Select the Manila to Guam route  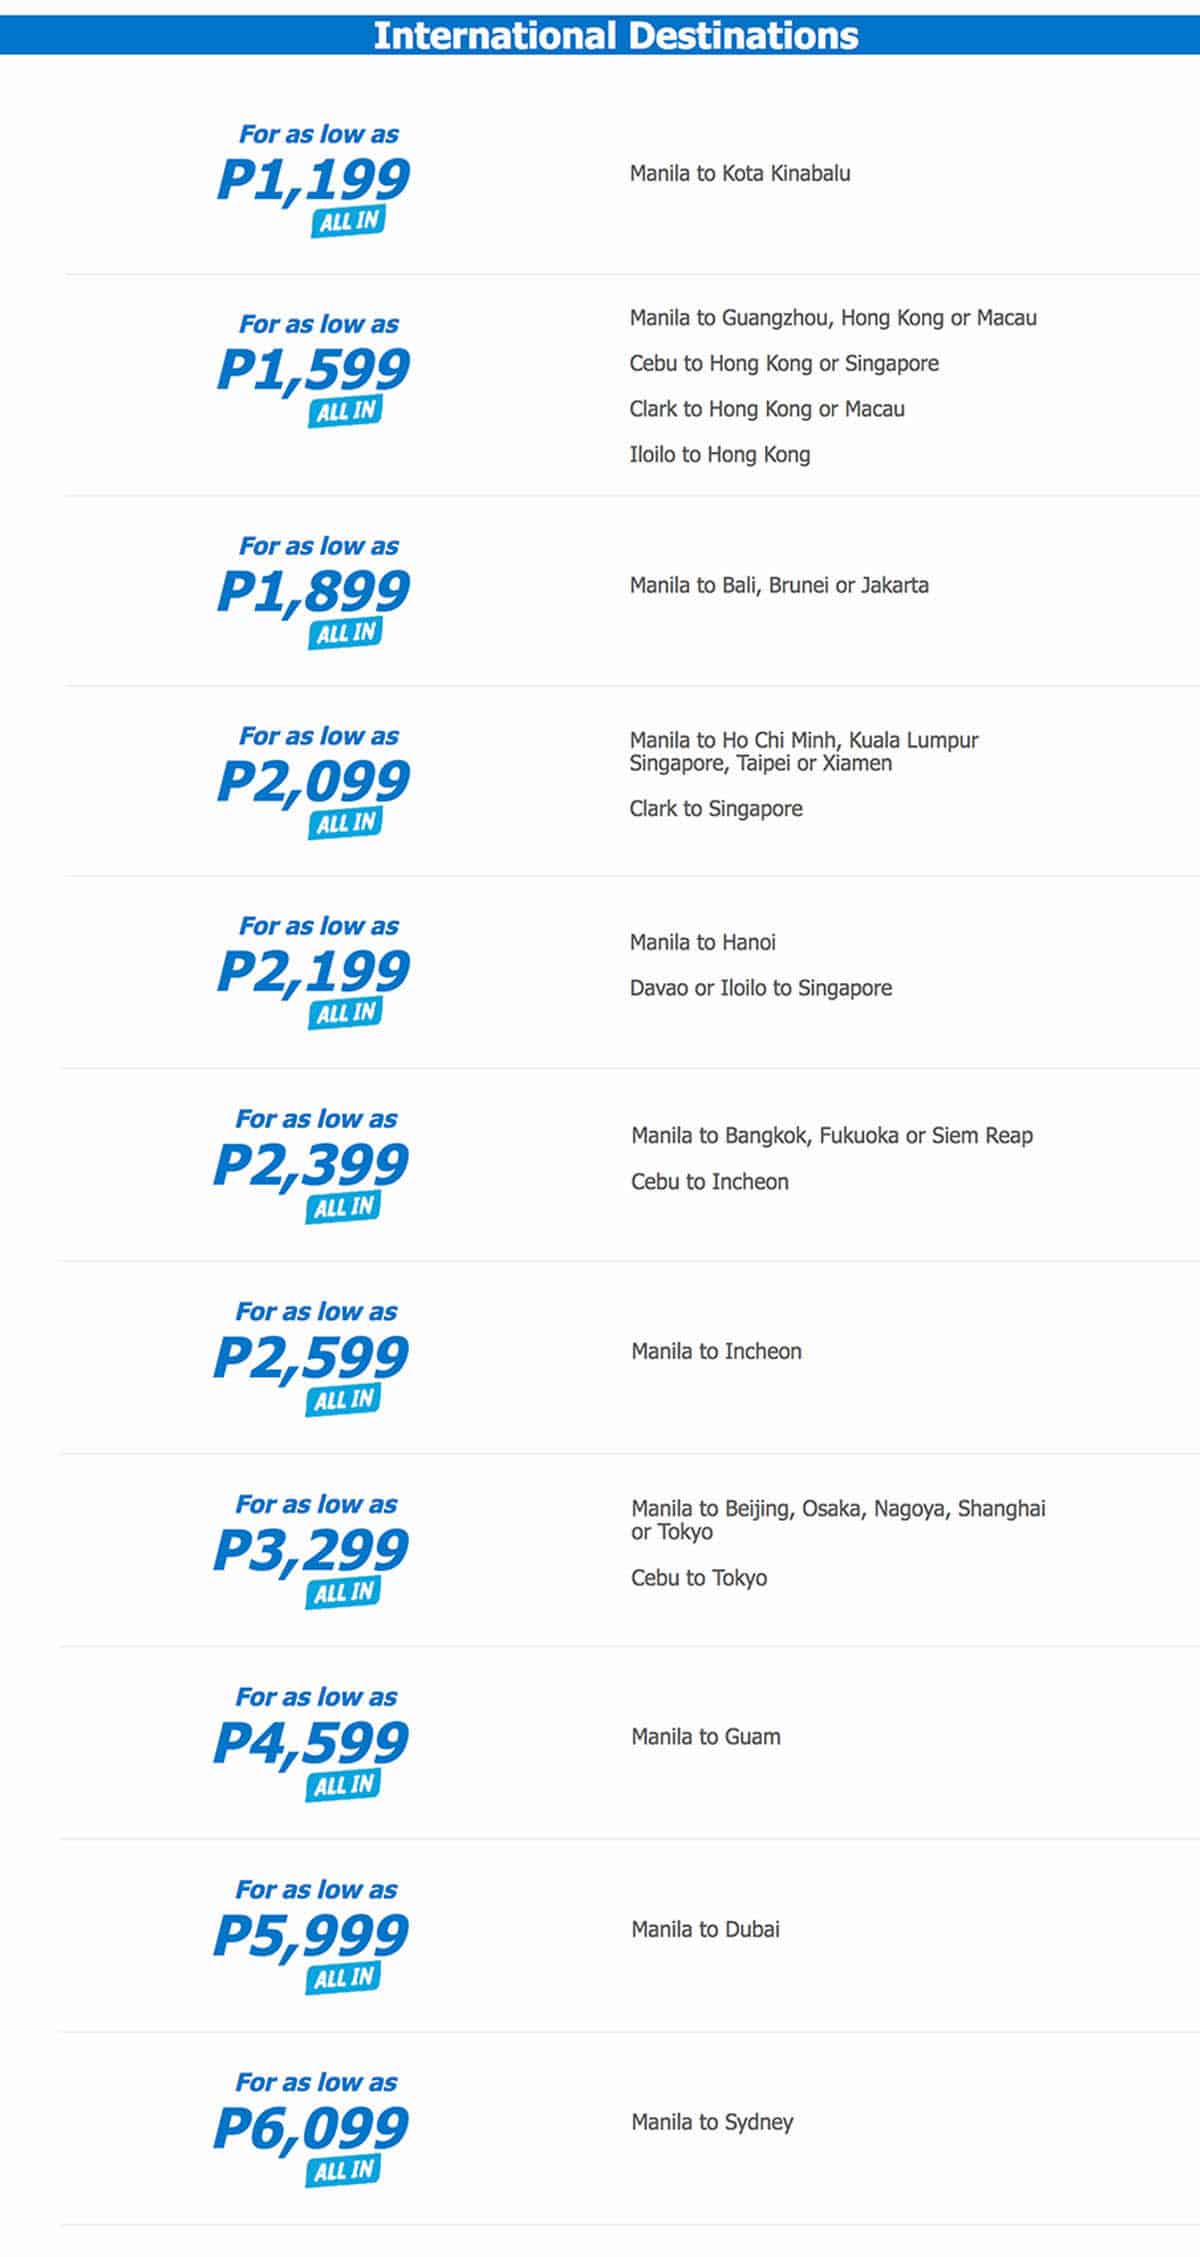(706, 1737)
